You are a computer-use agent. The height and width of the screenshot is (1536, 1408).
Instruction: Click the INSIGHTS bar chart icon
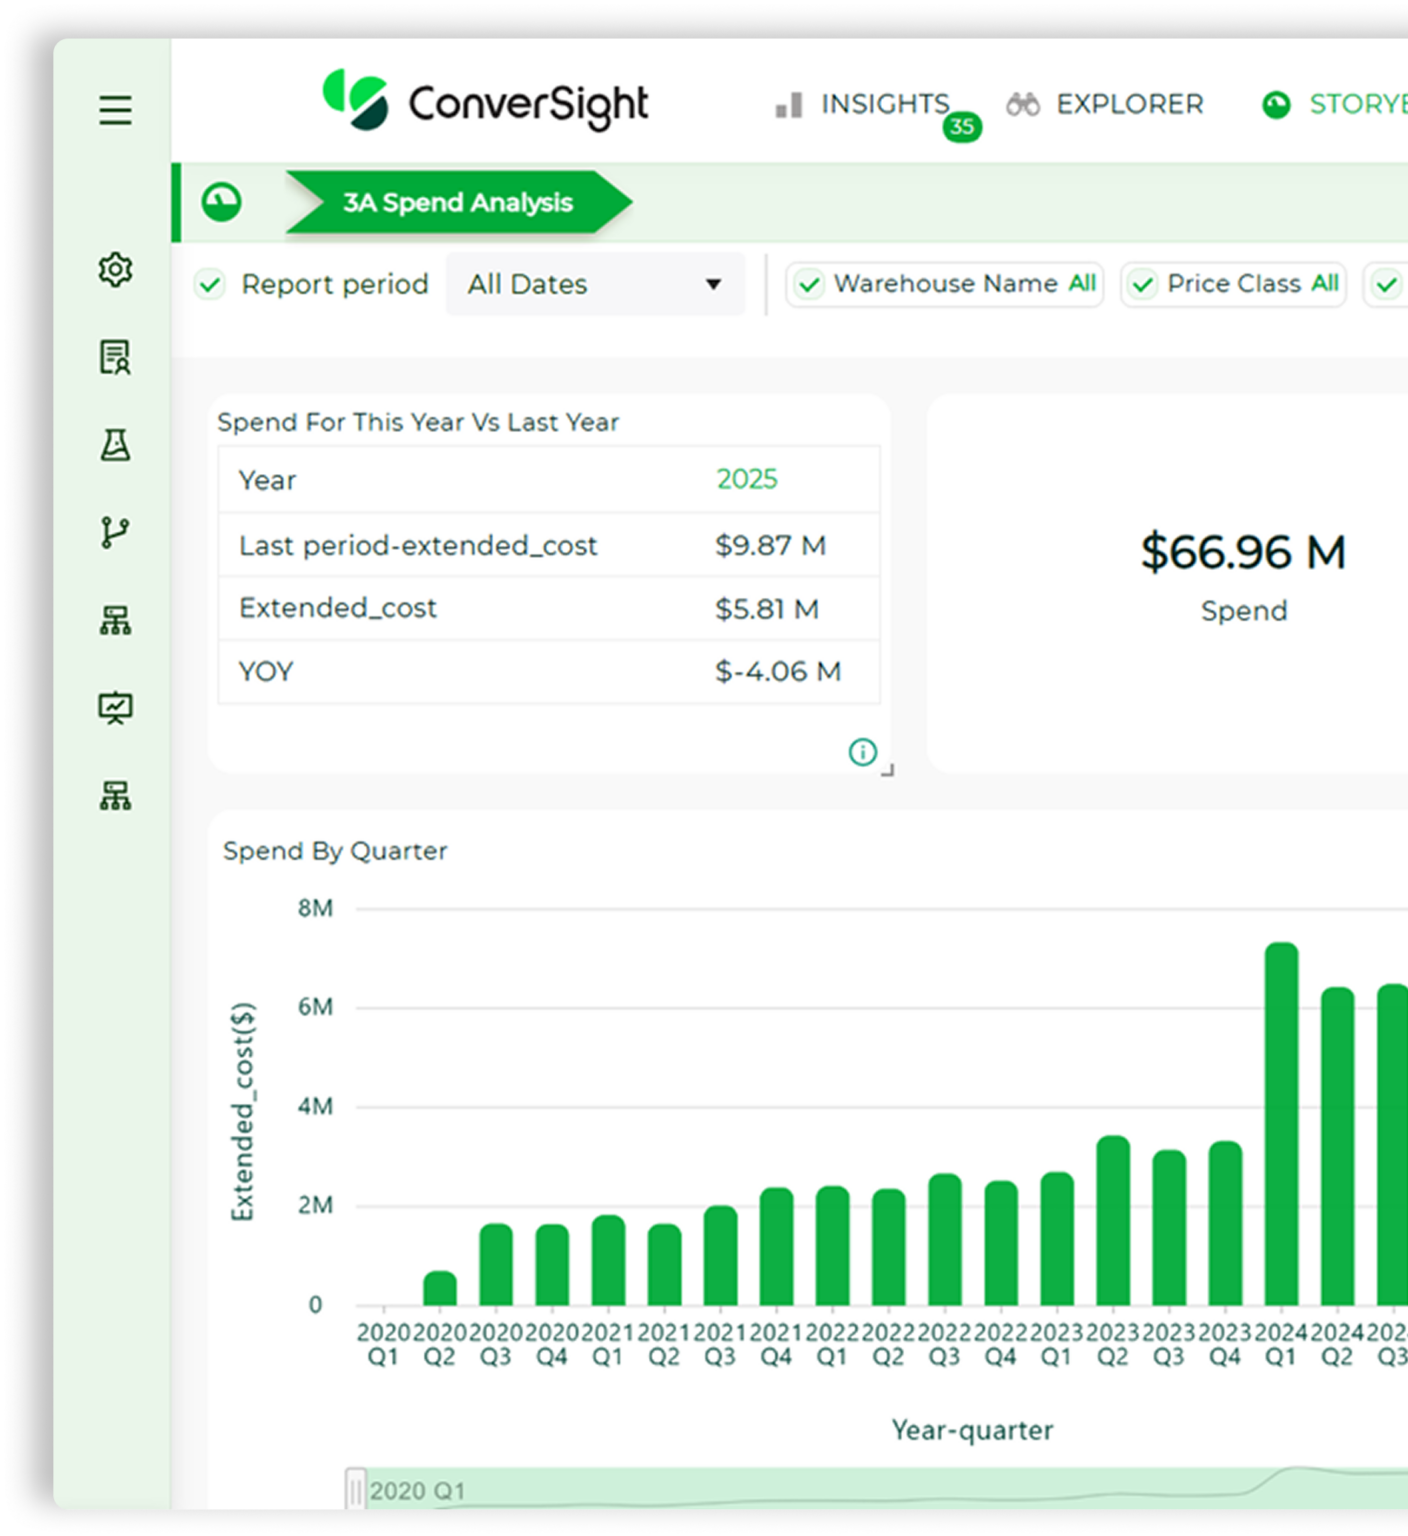[789, 105]
